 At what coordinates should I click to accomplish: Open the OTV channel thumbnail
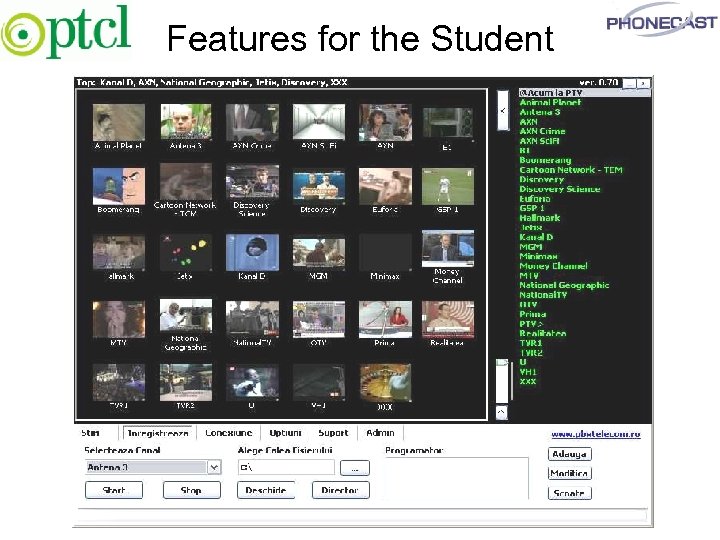(319, 319)
